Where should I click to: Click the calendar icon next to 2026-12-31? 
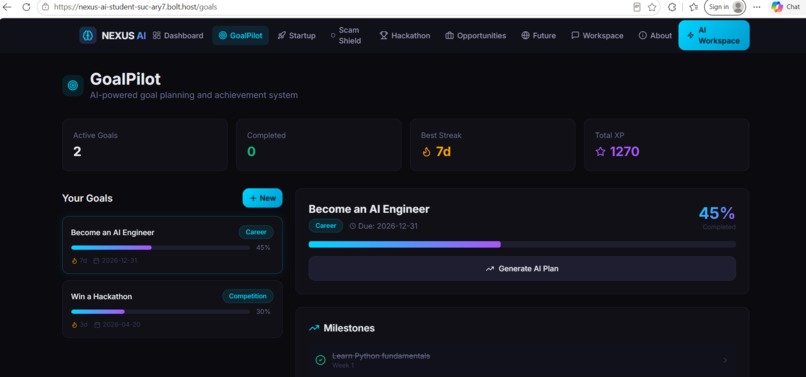96,261
